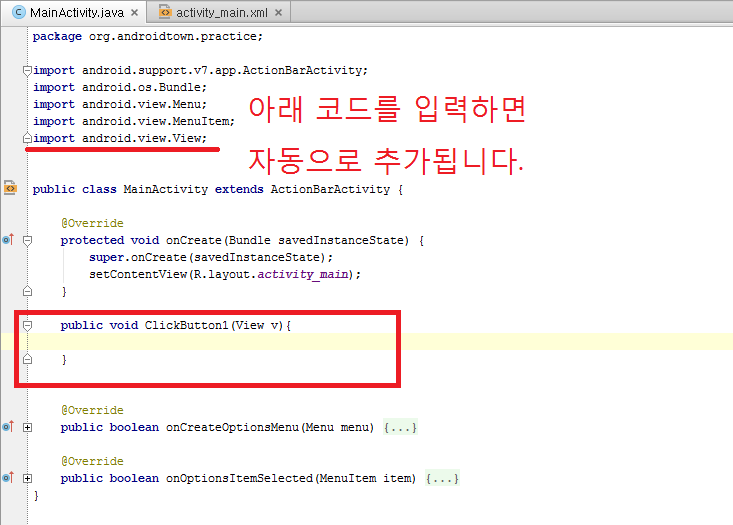The image size is (733, 525).
Task: Click the related XML file gutter icon by class declaration
Action: tap(10, 188)
